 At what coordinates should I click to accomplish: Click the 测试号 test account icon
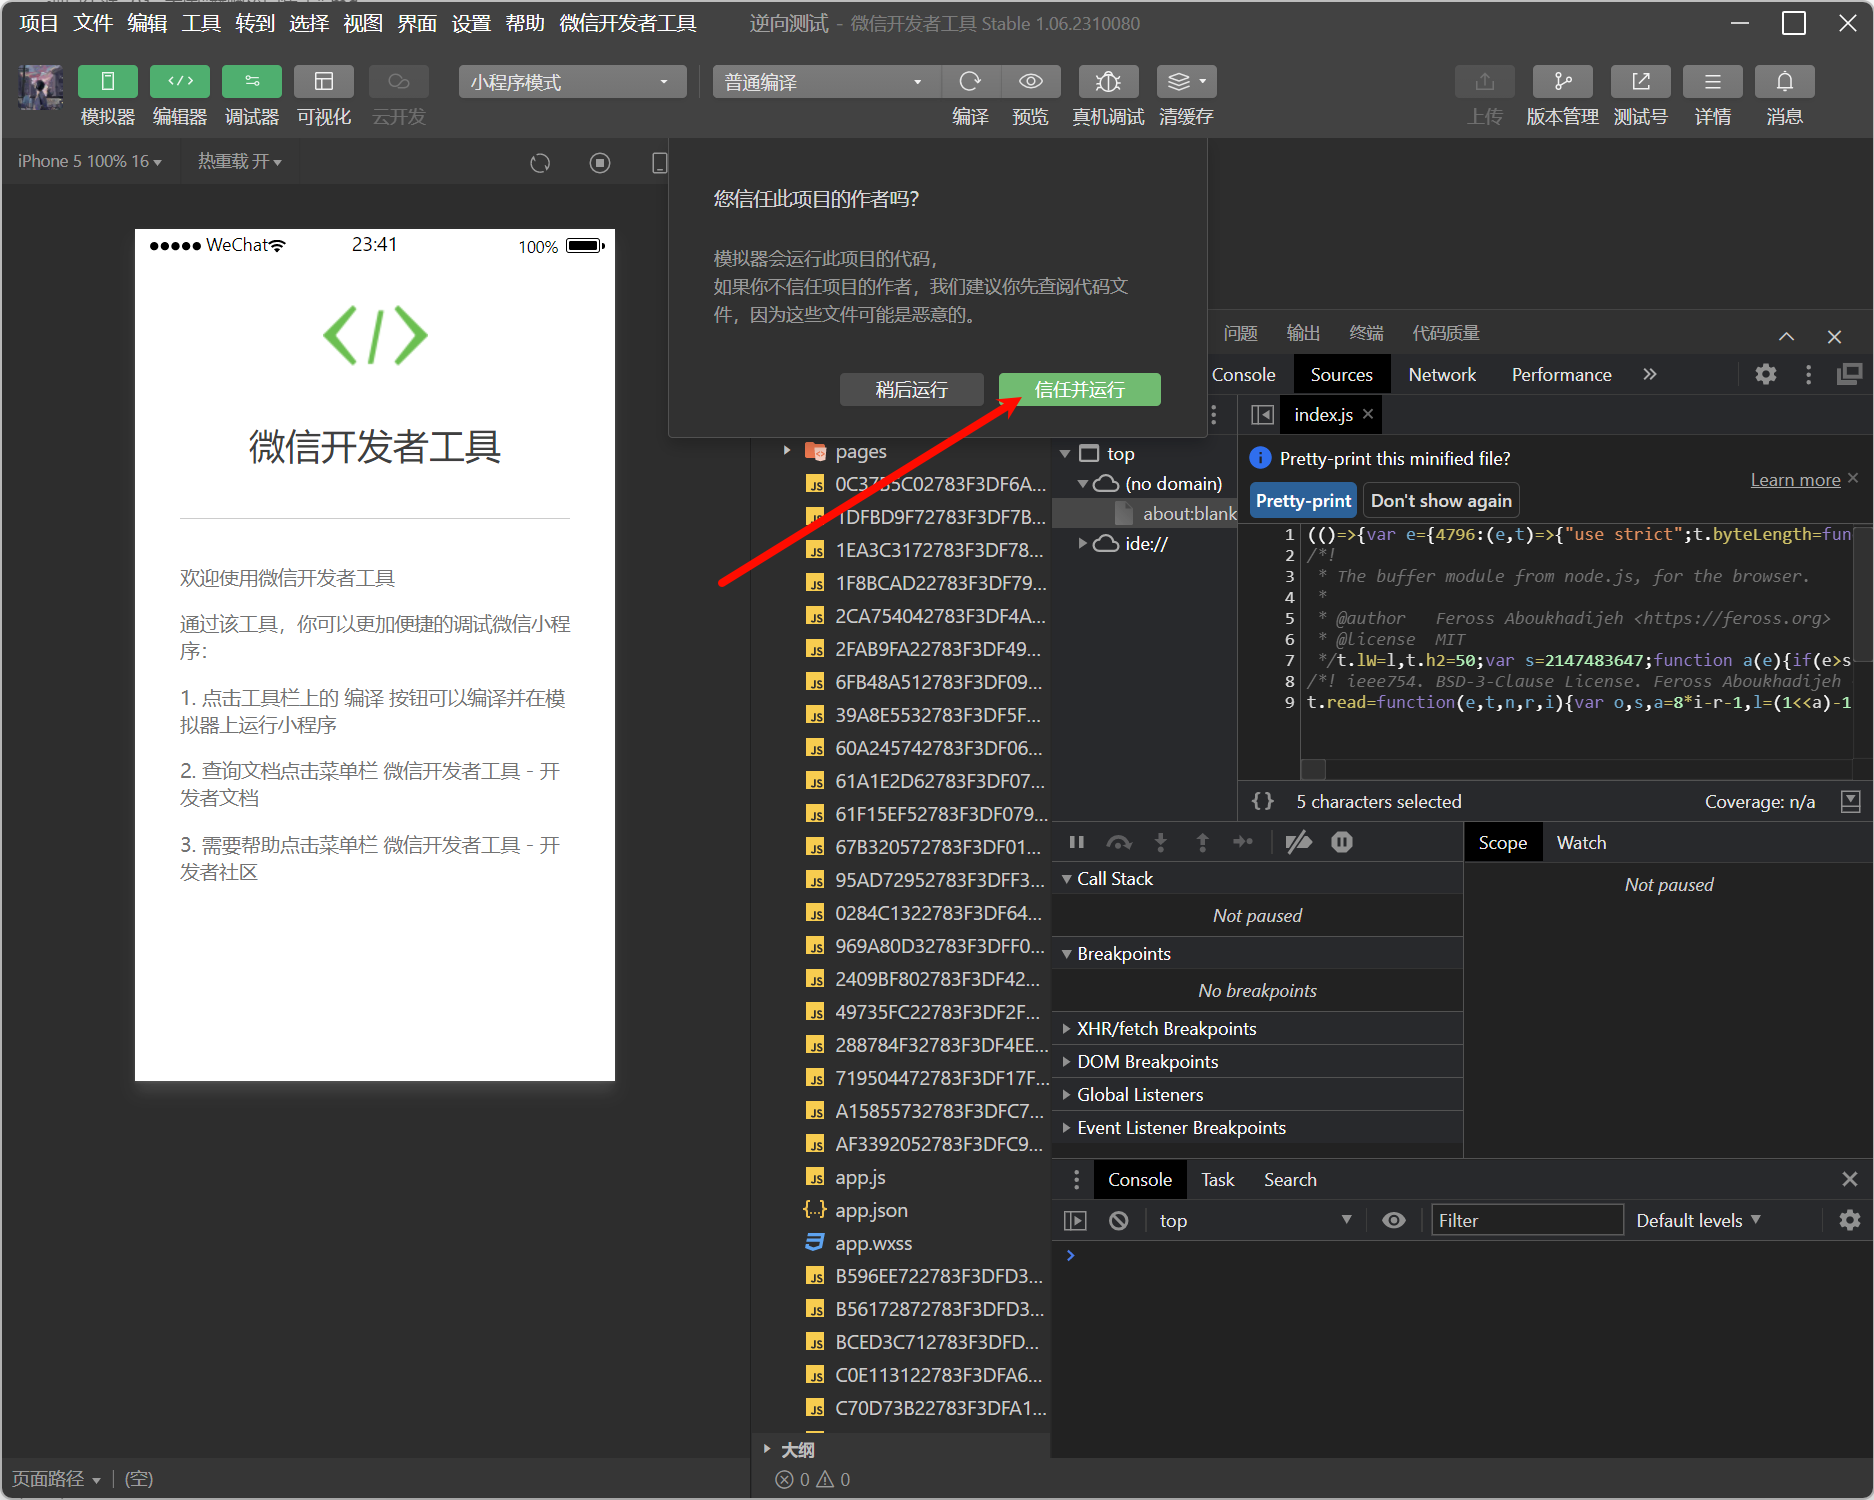point(1641,81)
